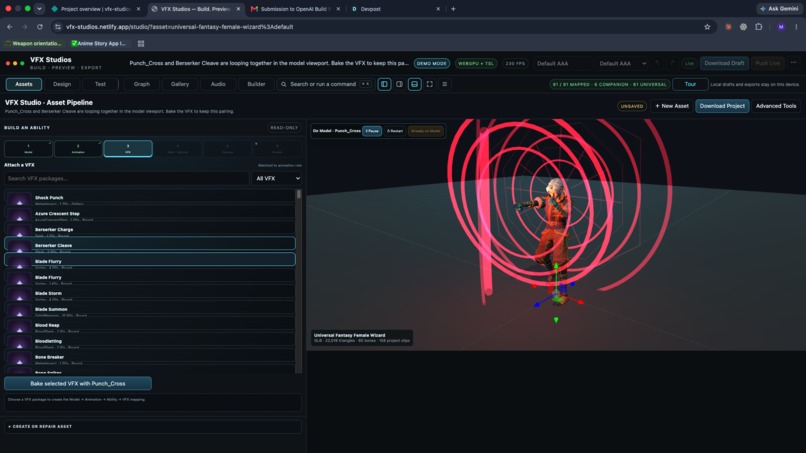This screenshot has height=453, width=806.
Task: Click the Search or run a command box
Action: [x=326, y=84]
